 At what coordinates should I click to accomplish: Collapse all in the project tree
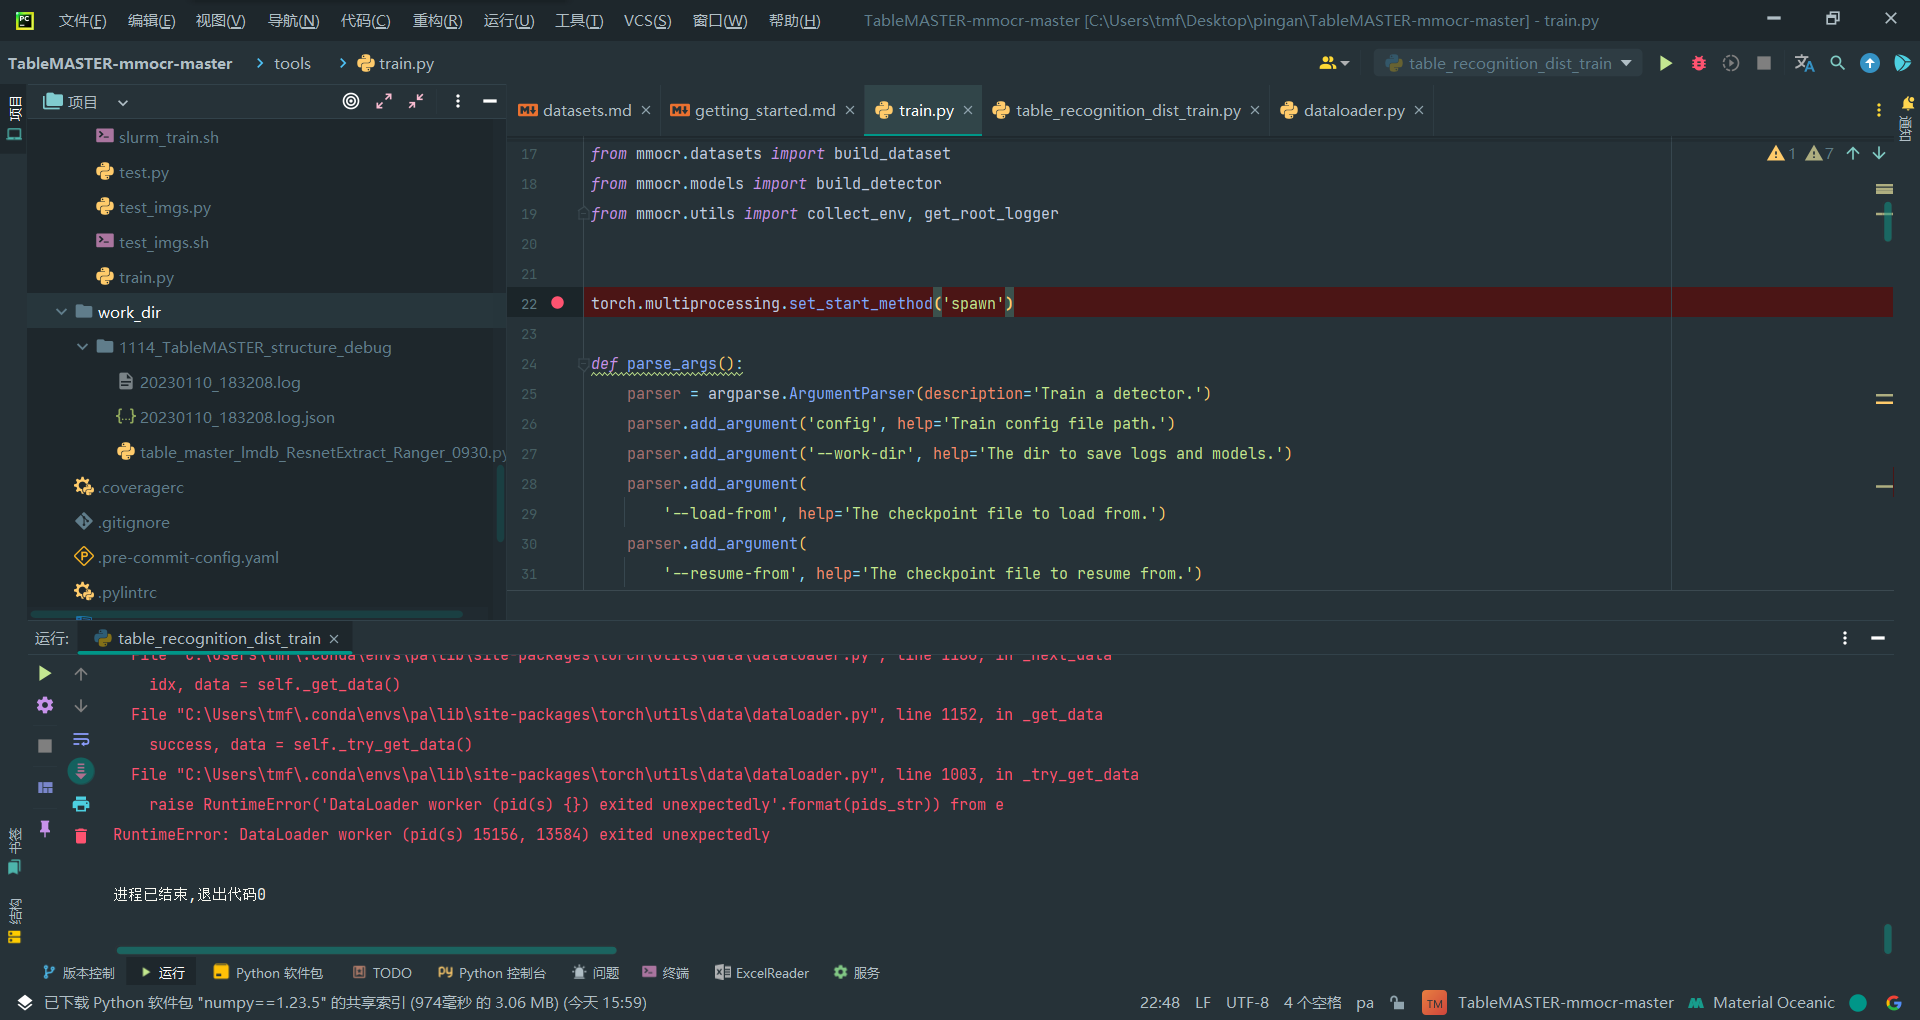click(417, 101)
